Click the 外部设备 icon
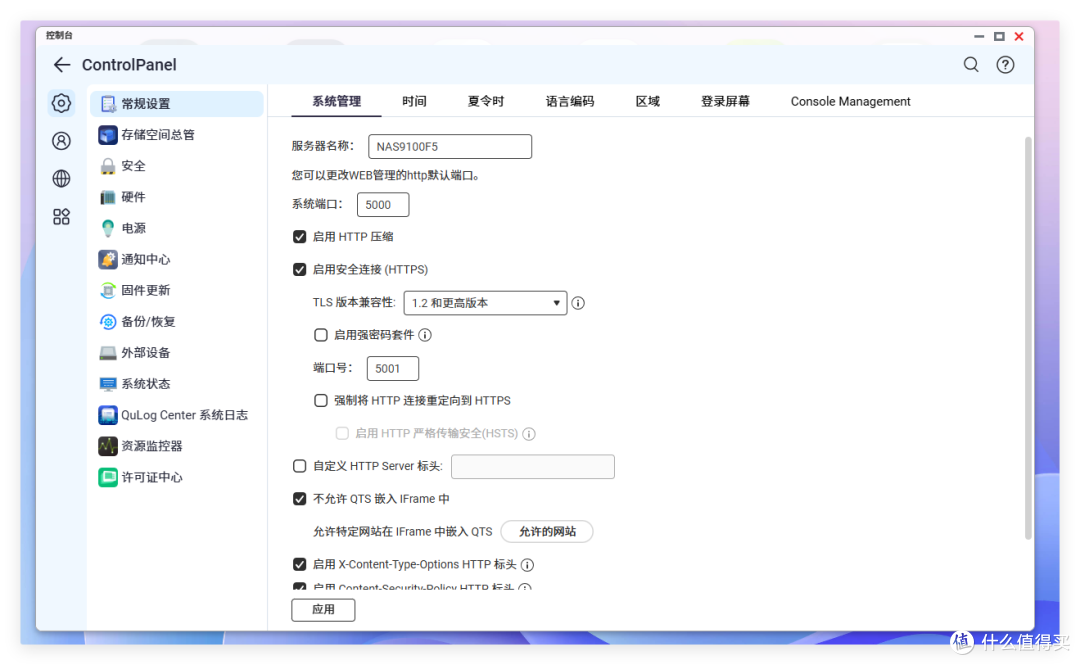 pyautogui.click(x=107, y=353)
